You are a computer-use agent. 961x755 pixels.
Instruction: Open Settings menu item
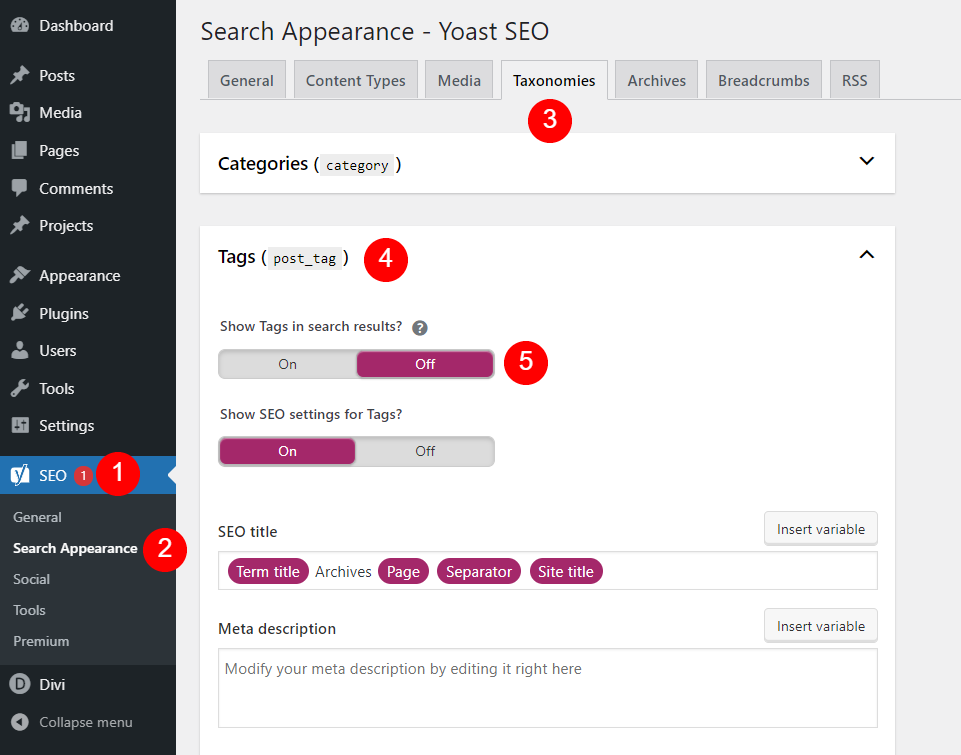[x=67, y=425]
